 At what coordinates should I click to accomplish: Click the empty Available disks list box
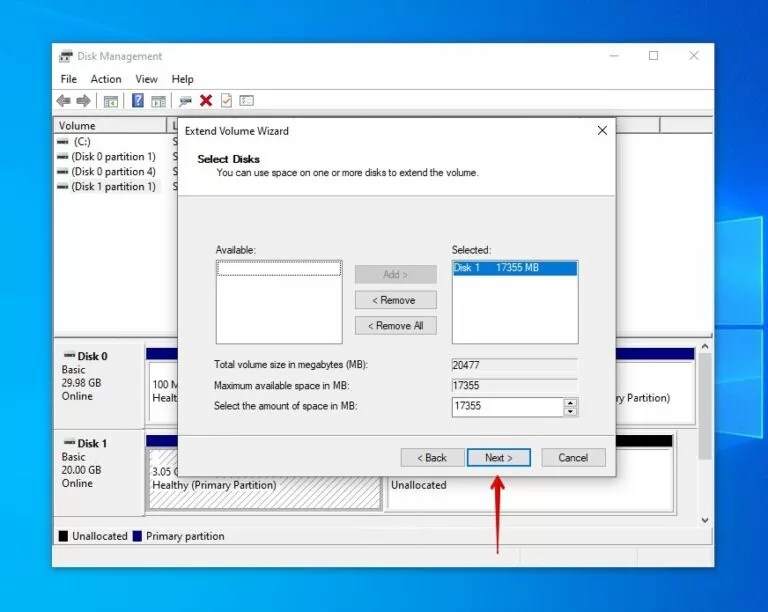tap(279, 302)
